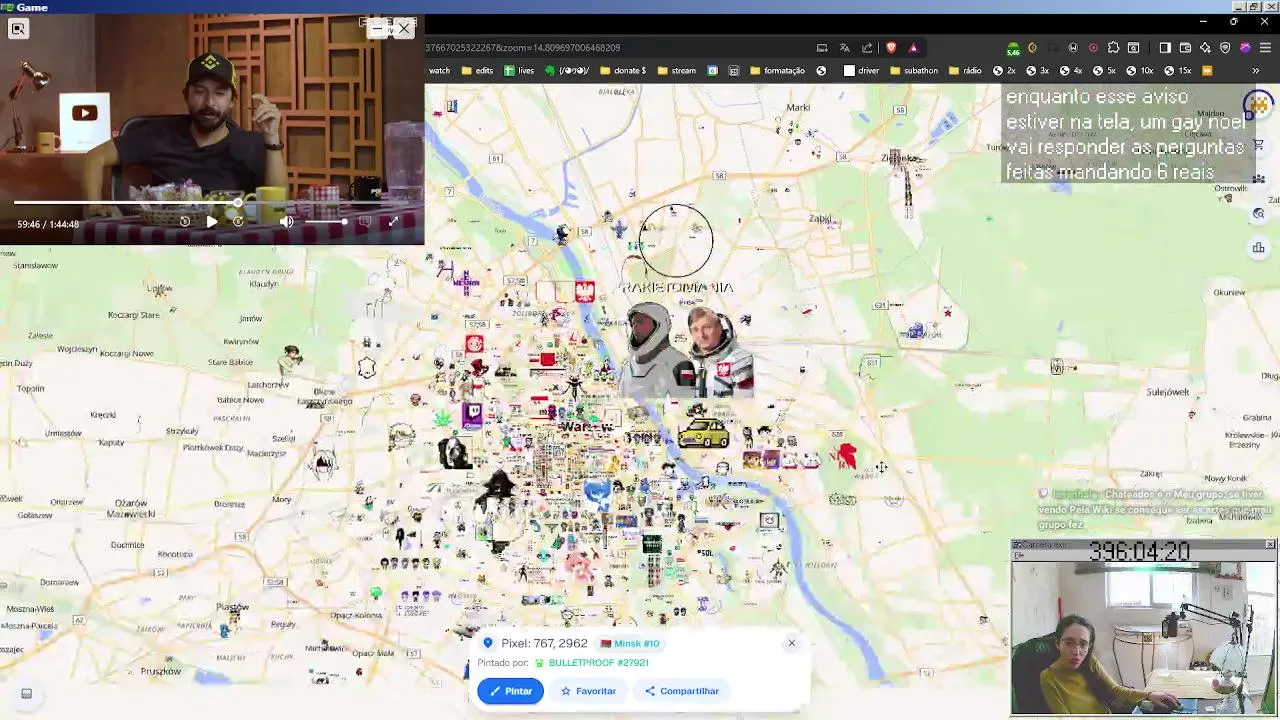Open the folder bookmark labeled (/◕ヮ◕)/
Screen dimensions: 1280x720
pyautogui.click(x=567, y=71)
